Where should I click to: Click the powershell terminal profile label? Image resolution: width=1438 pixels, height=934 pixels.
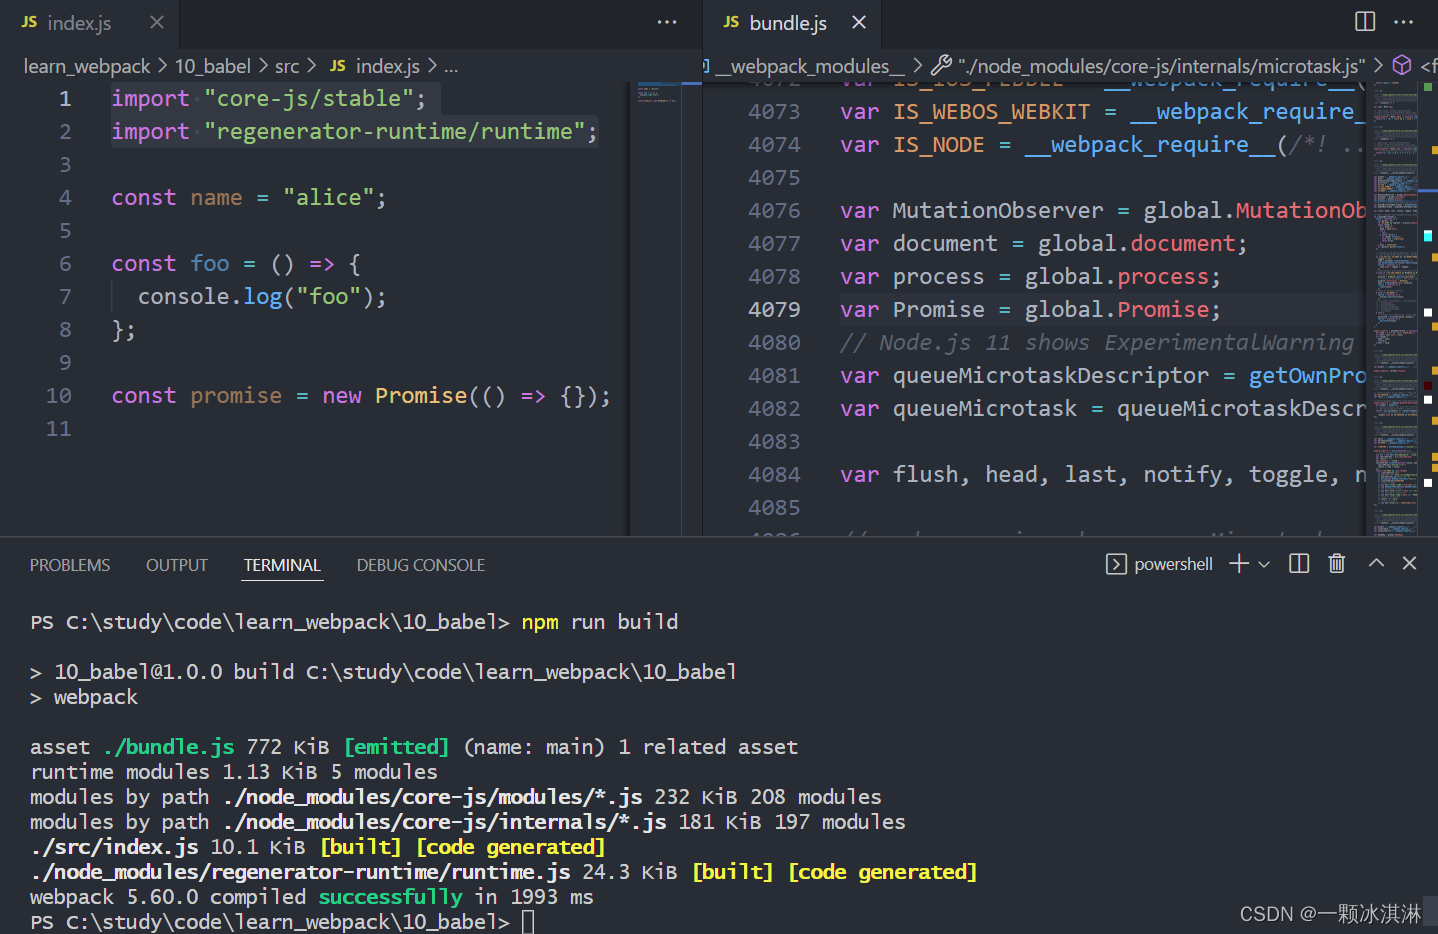1173,564
